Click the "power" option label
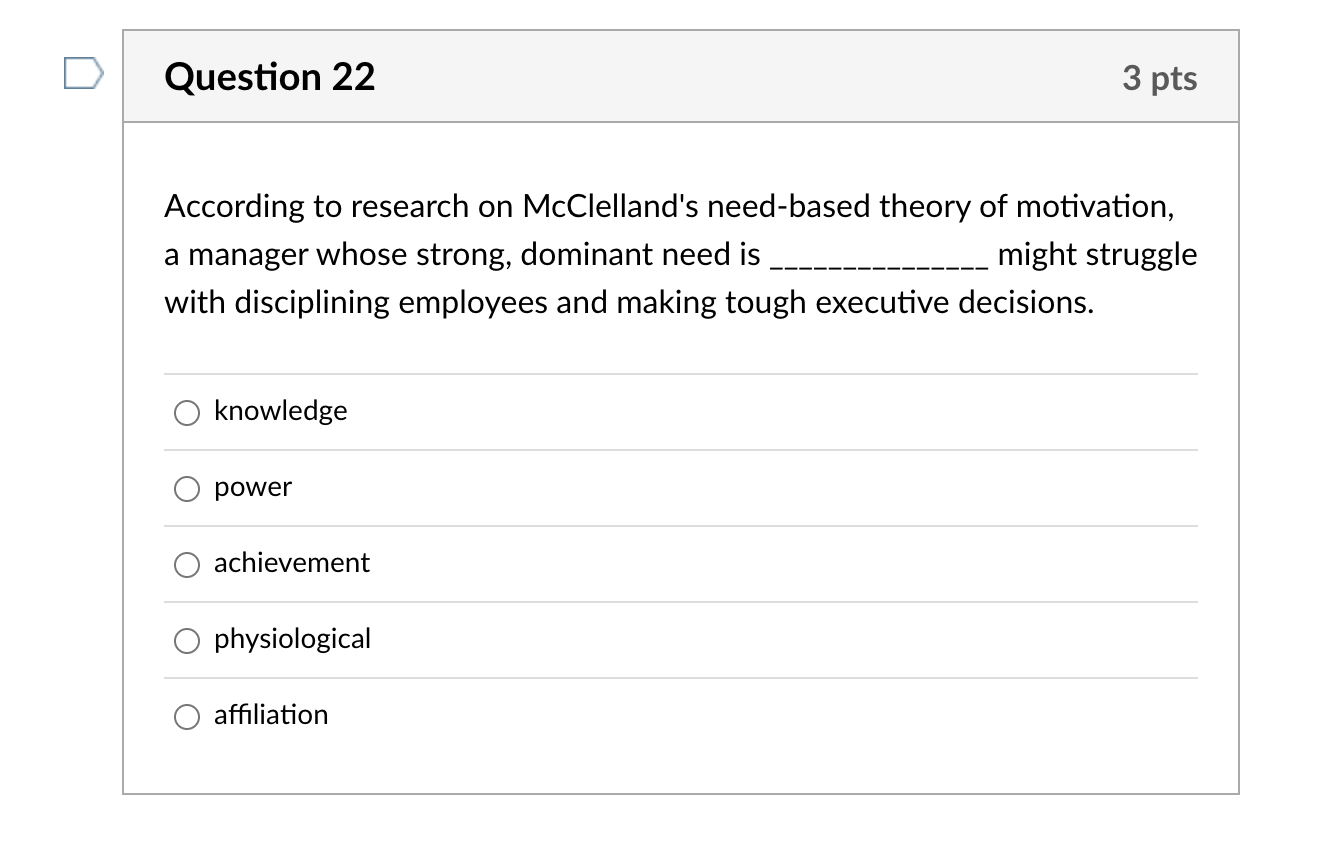Image resolution: width=1322 pixels, height=844 pixels. (252, 487)
